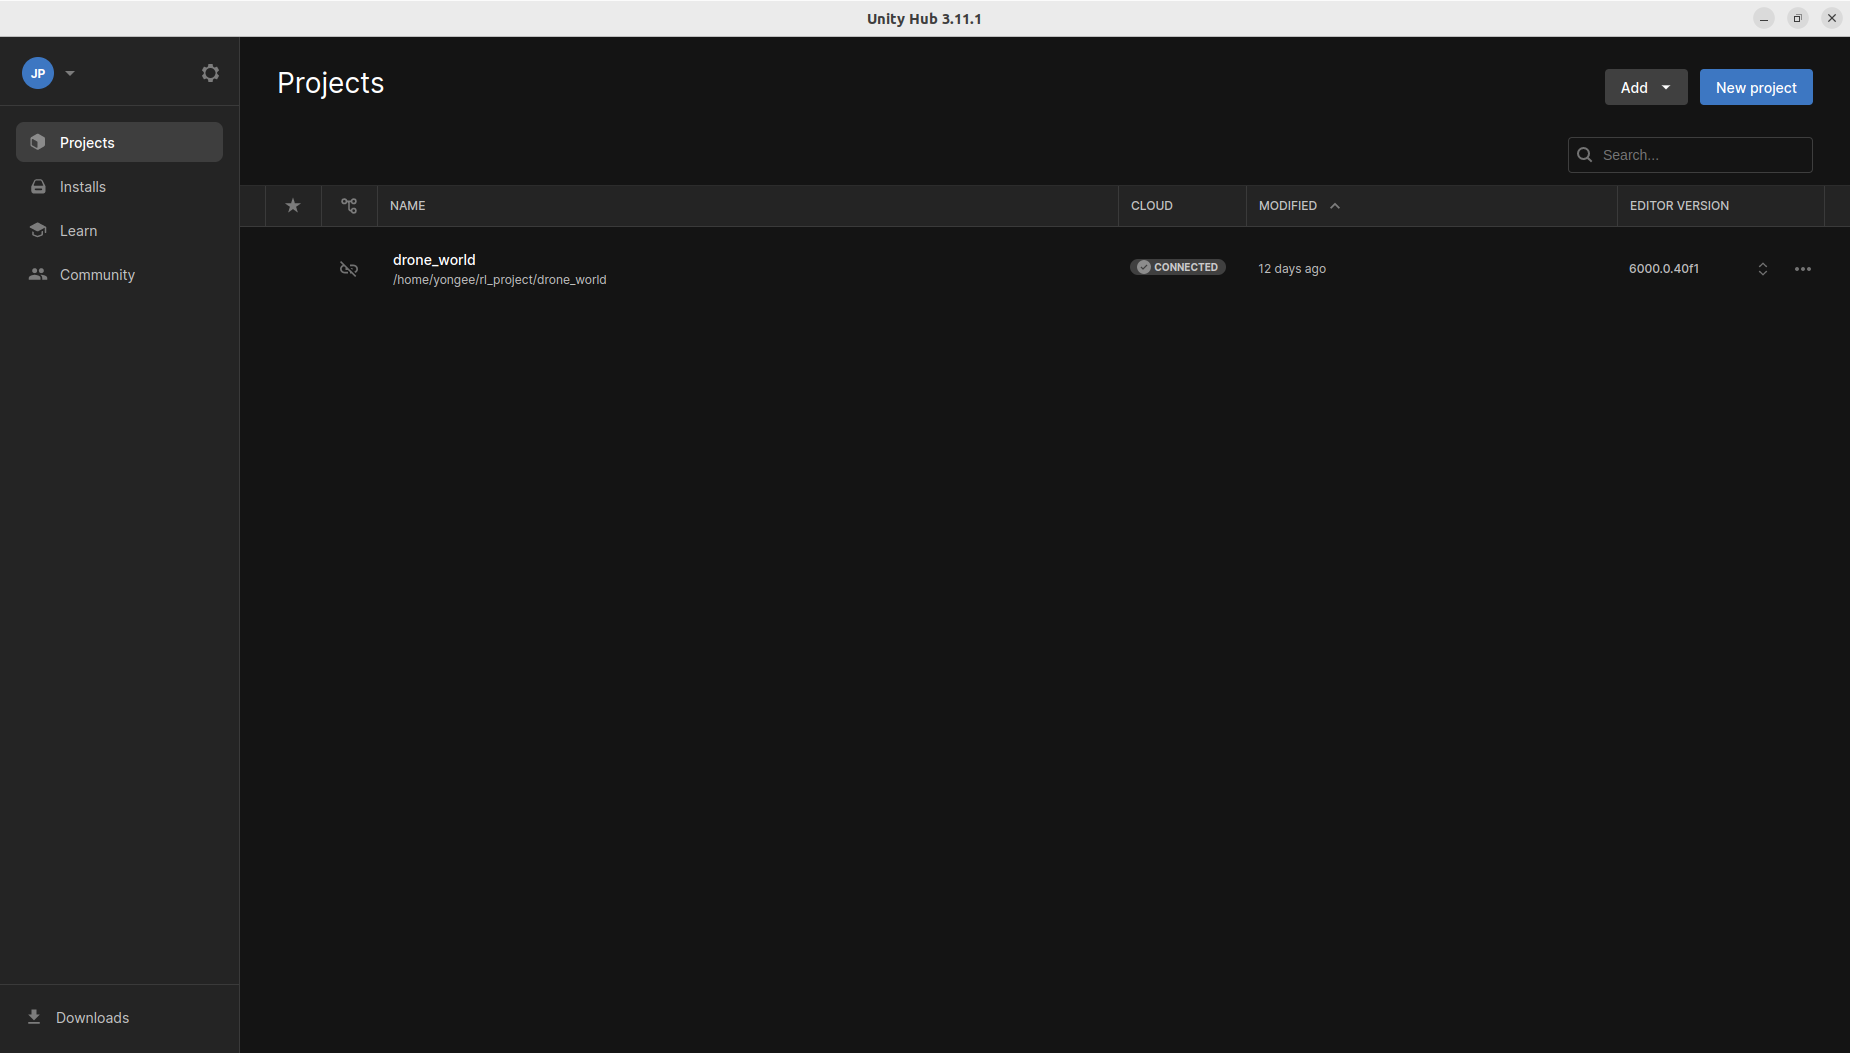The width and height of the screenshot is (1850, 1053).
Task: Sort projects by CLOUD column
Action: tap(1152, 205)
